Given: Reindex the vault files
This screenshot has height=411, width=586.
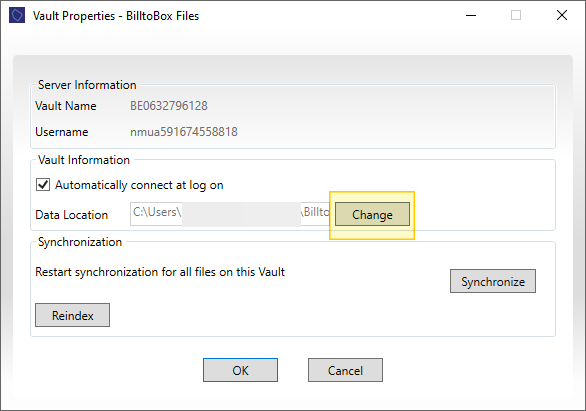Looking at the screenshot, I should pos(73,315).
